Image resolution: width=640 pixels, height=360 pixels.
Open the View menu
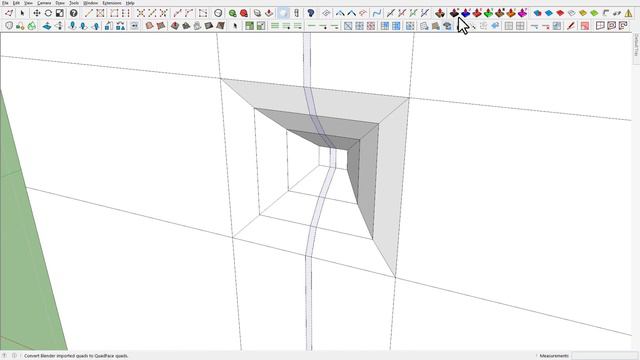28,3
